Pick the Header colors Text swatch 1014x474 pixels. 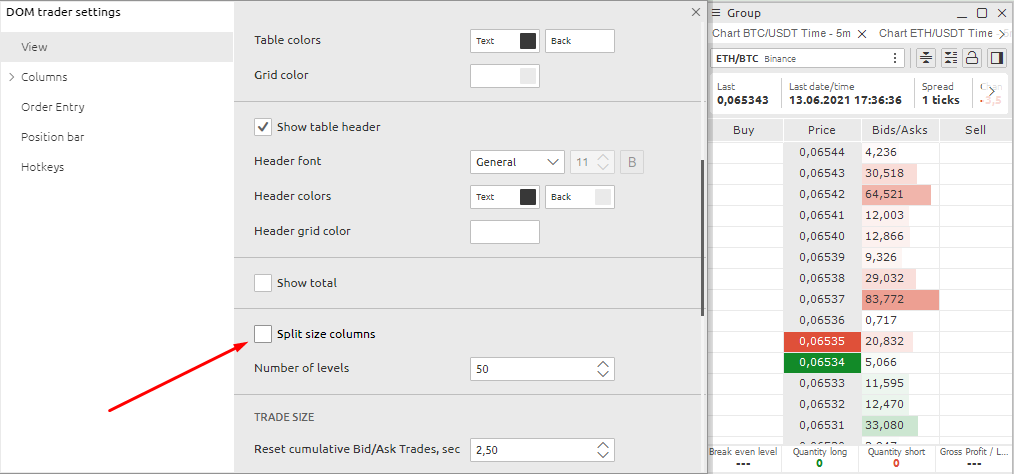pyautogui.click(x=527, y=197)
